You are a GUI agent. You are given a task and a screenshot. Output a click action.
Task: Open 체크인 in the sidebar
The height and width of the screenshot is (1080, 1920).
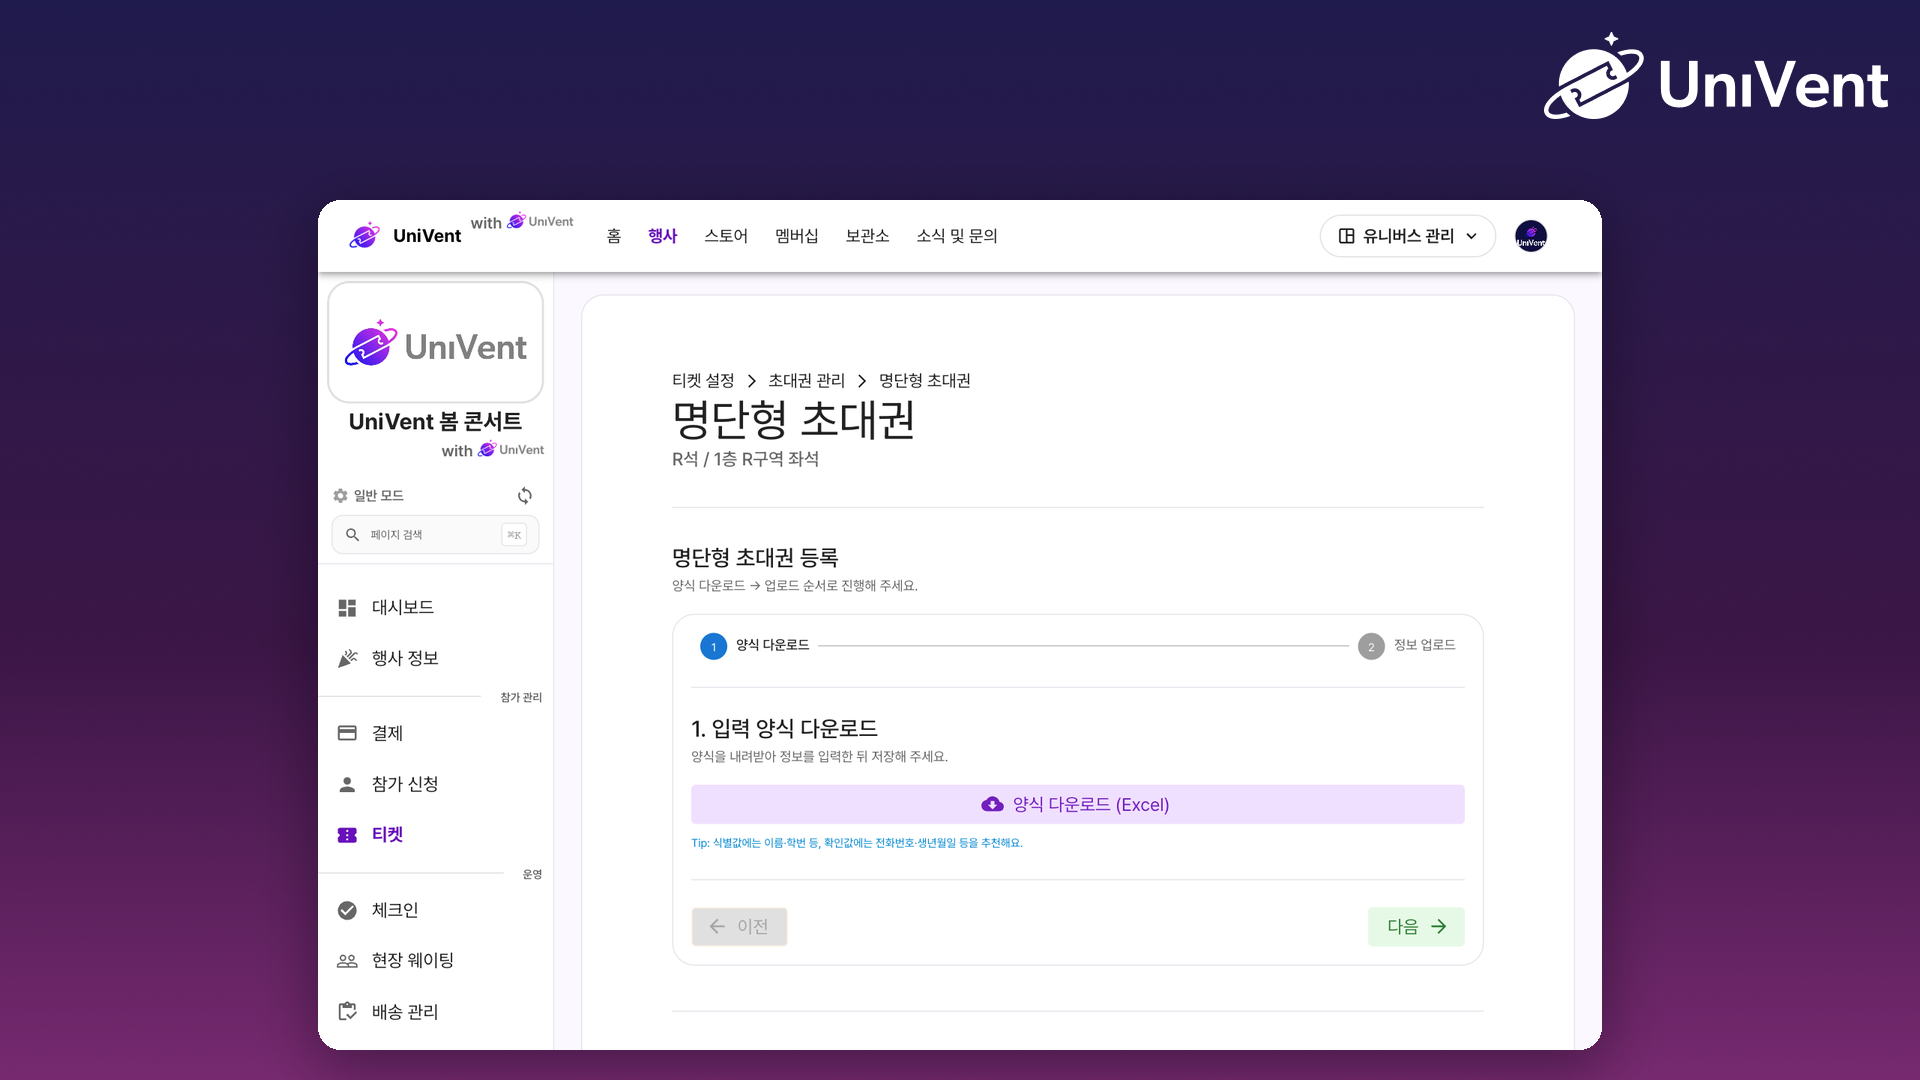click(x=436, y=910)
